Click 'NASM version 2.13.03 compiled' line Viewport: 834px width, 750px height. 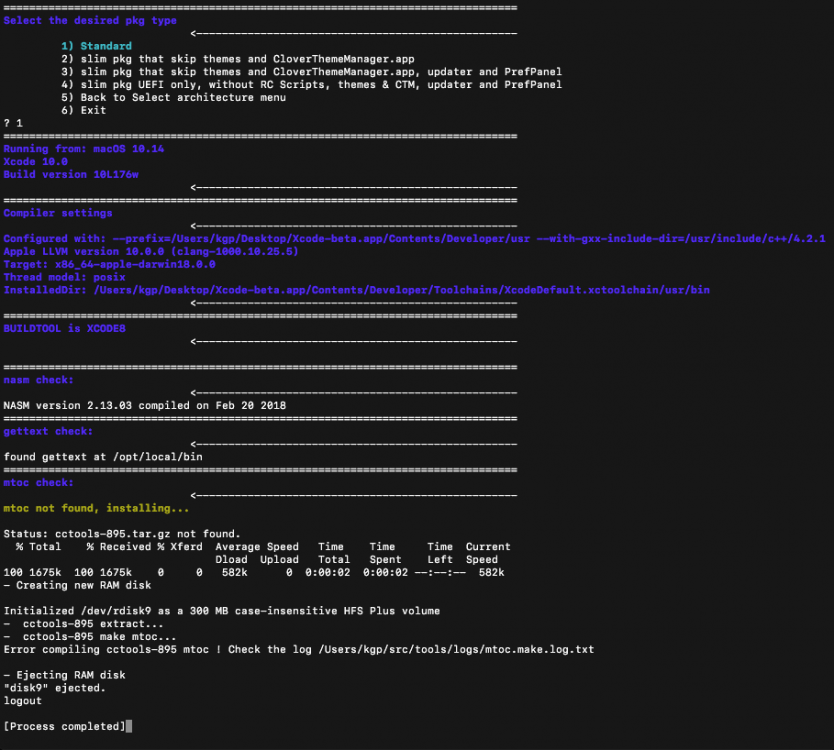(145, 406)
